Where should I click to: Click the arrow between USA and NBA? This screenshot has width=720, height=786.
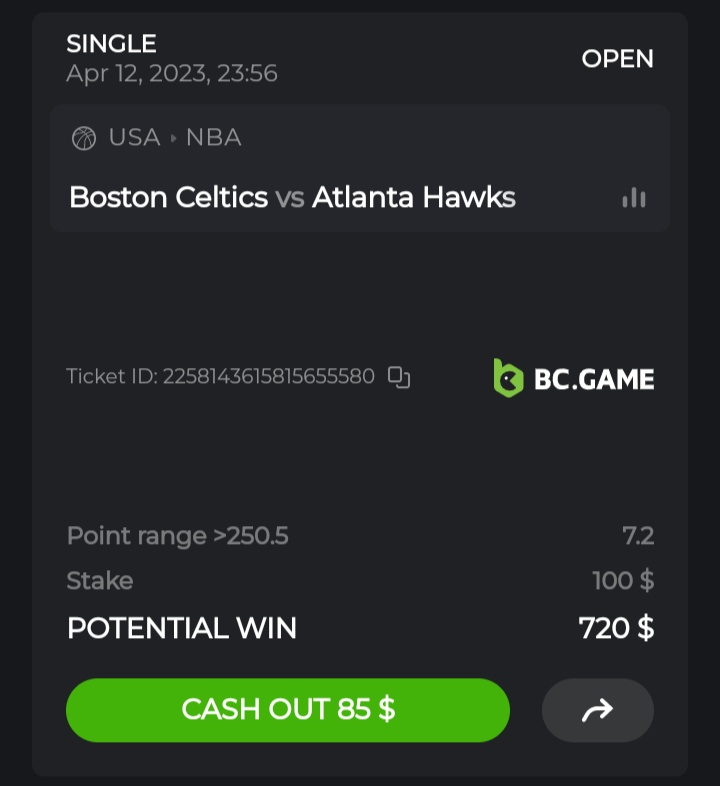pyautogui.click(x=173, y=138)
